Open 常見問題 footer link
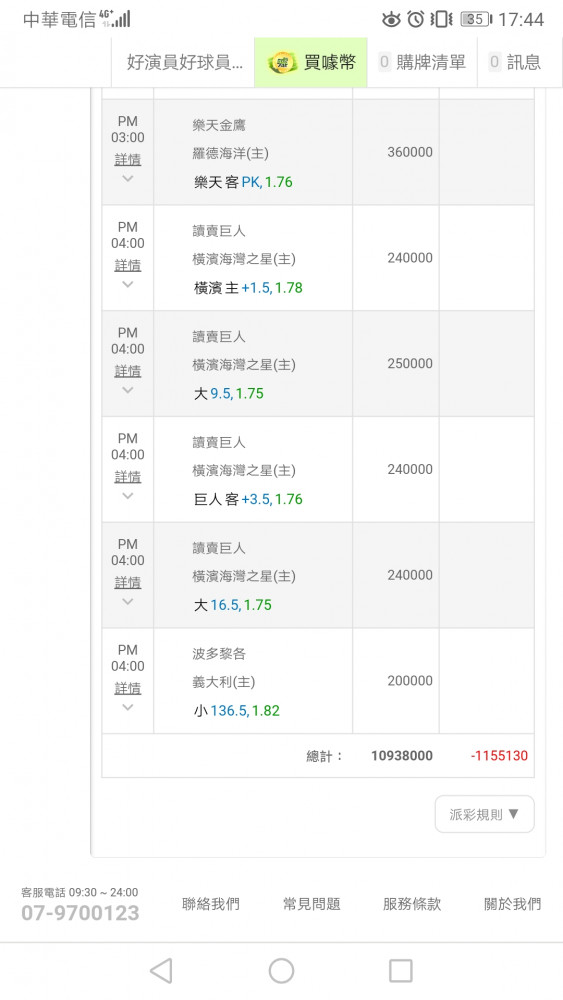This screenshot has height=1000, width=563. (x=311, y=904)
